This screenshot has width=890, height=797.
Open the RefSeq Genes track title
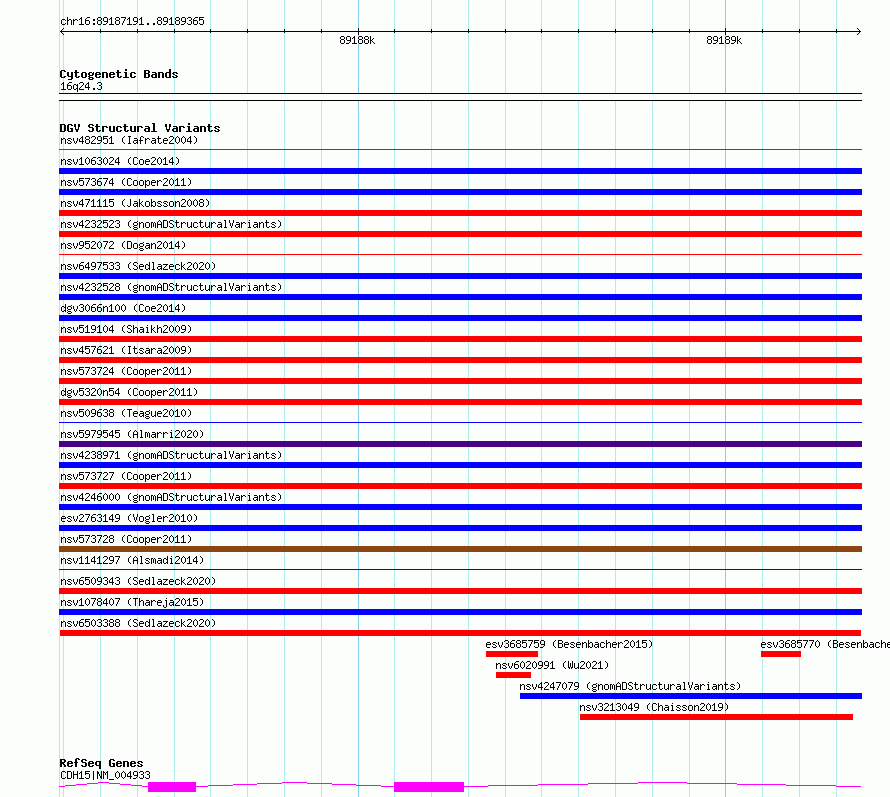click(101, 763)
